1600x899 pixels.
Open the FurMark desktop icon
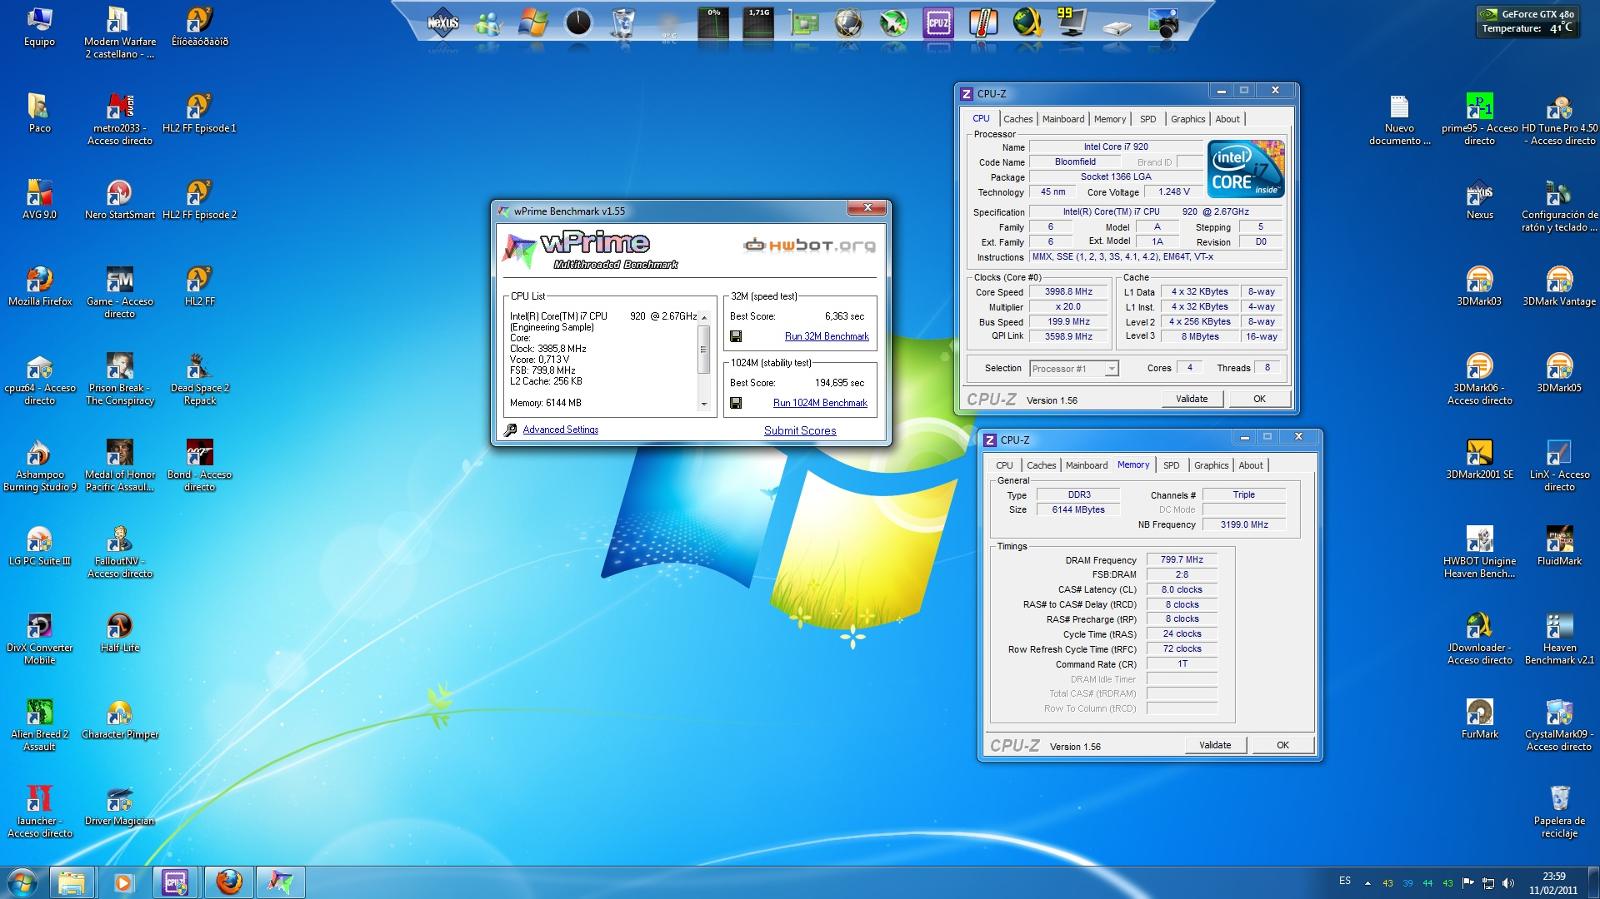[x=1480, y=718]
